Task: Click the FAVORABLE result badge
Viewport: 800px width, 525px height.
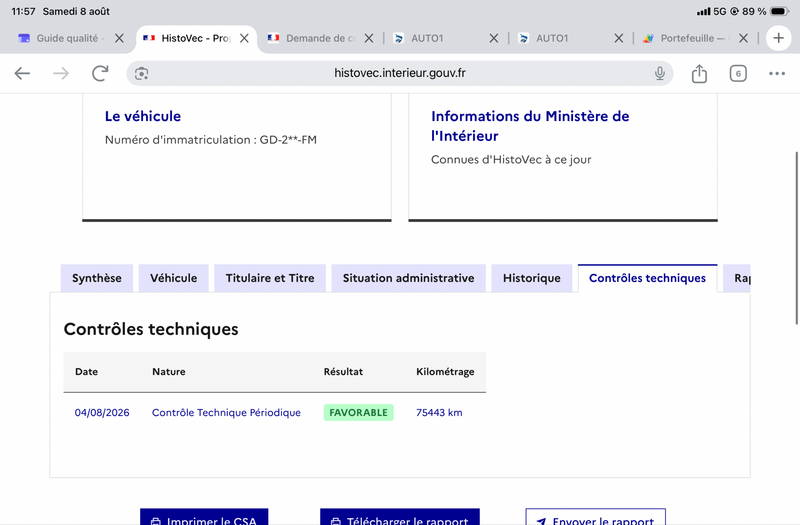Action: tap(358, 412)
